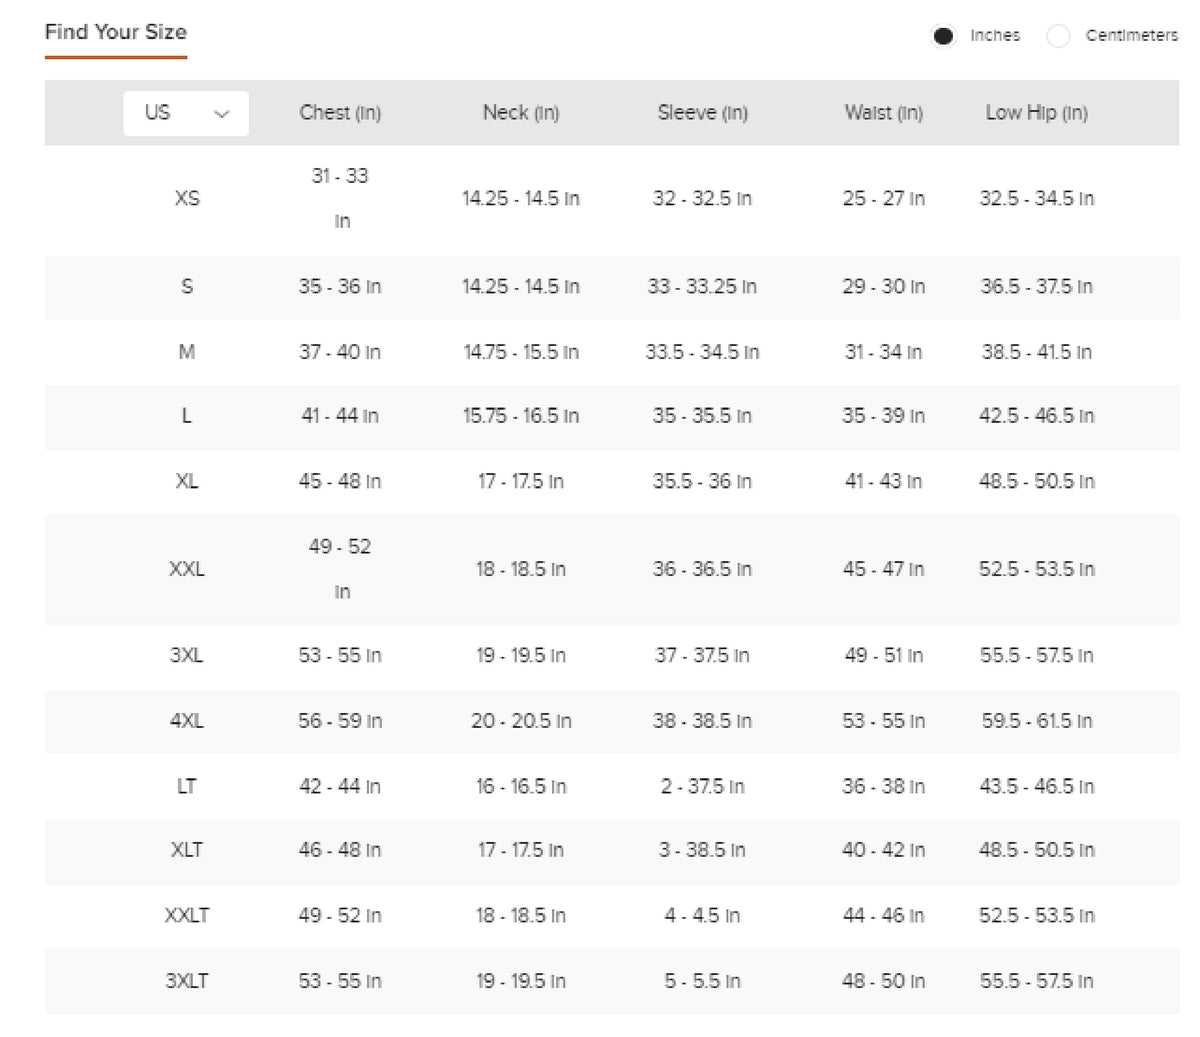Select the XS size row label
This screenshot has height=1037, width=1200.
tap(187, 198)
